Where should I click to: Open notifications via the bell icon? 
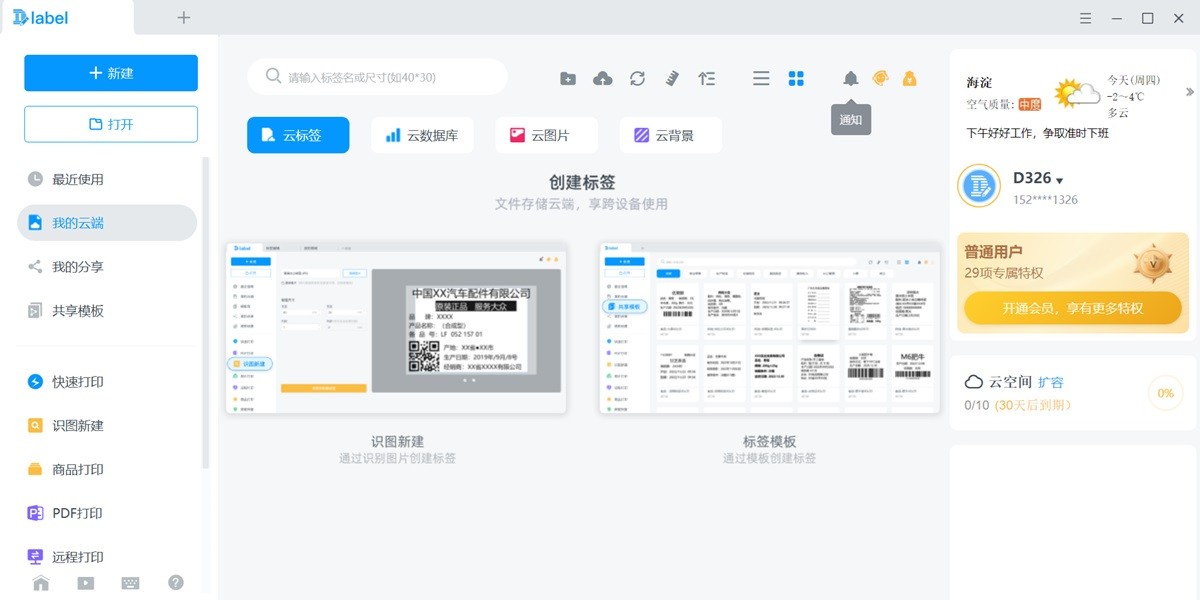[850, 77]
